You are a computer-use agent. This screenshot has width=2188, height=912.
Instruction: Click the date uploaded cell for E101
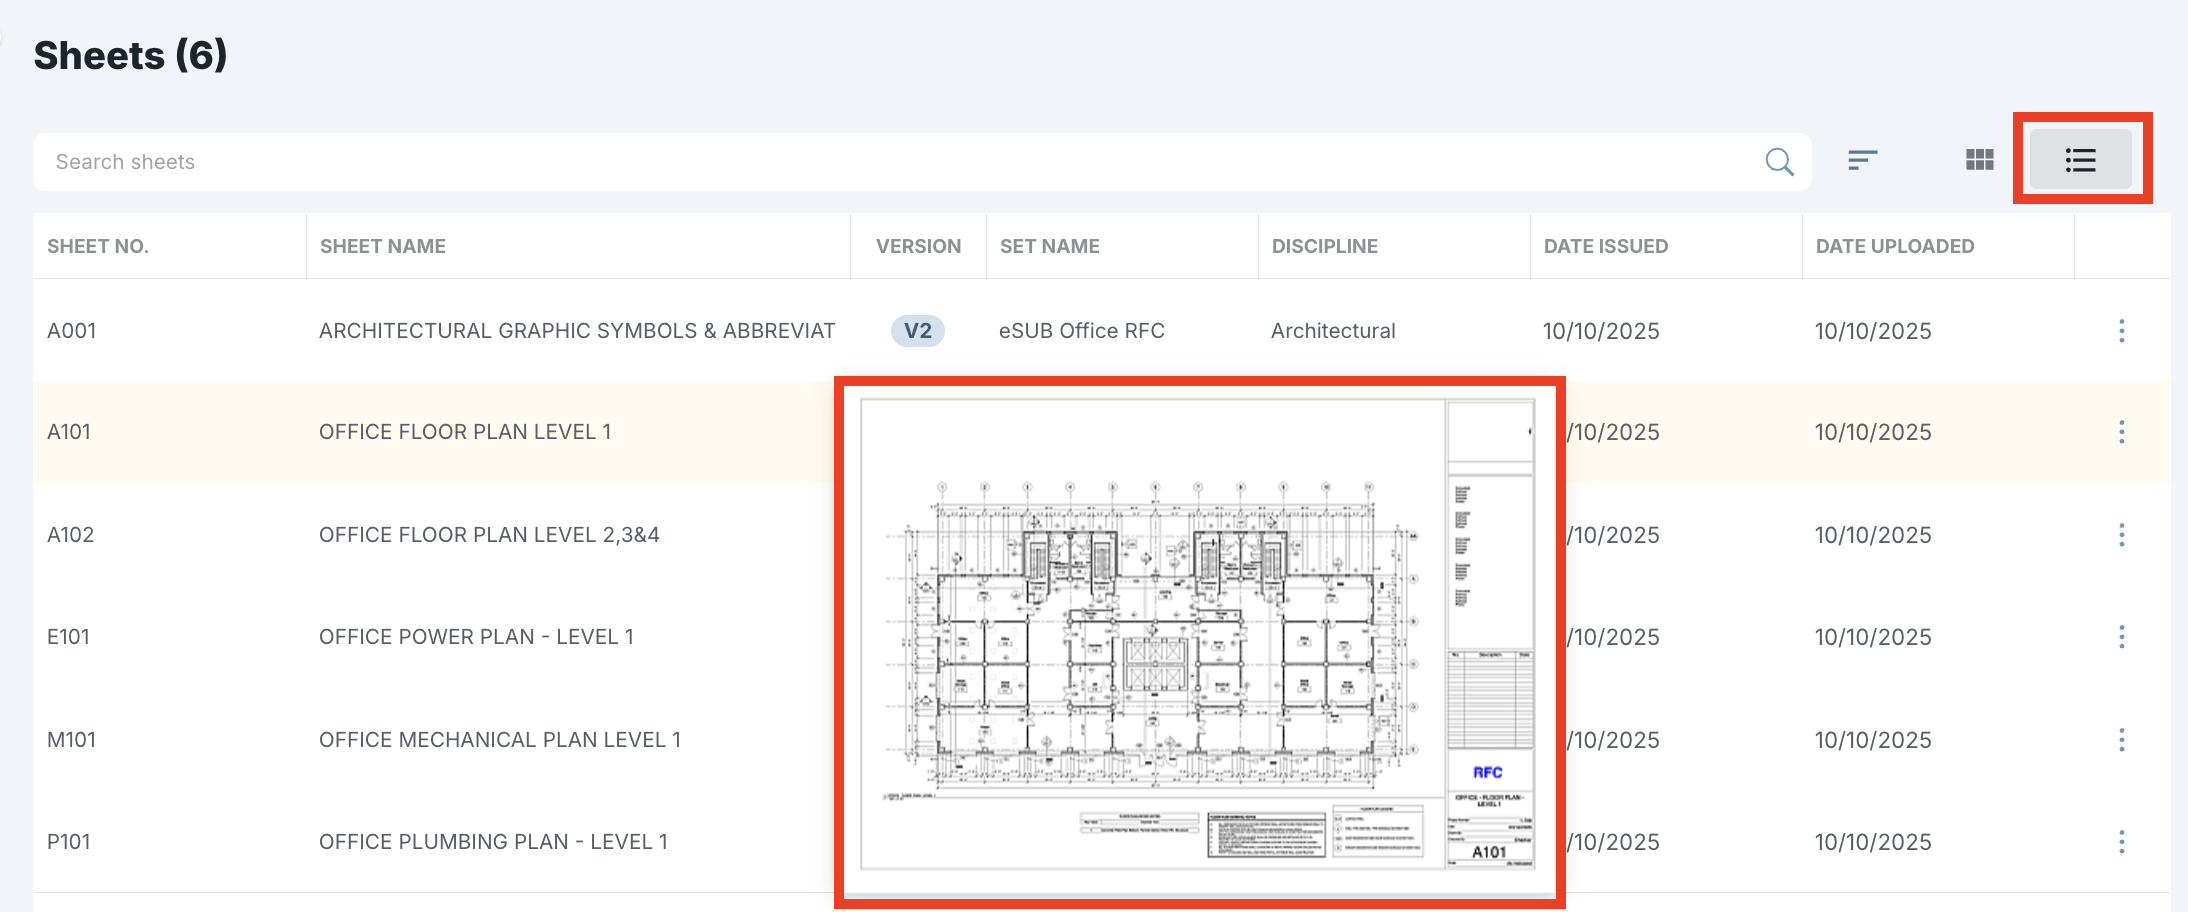[x=1873, y=637]
